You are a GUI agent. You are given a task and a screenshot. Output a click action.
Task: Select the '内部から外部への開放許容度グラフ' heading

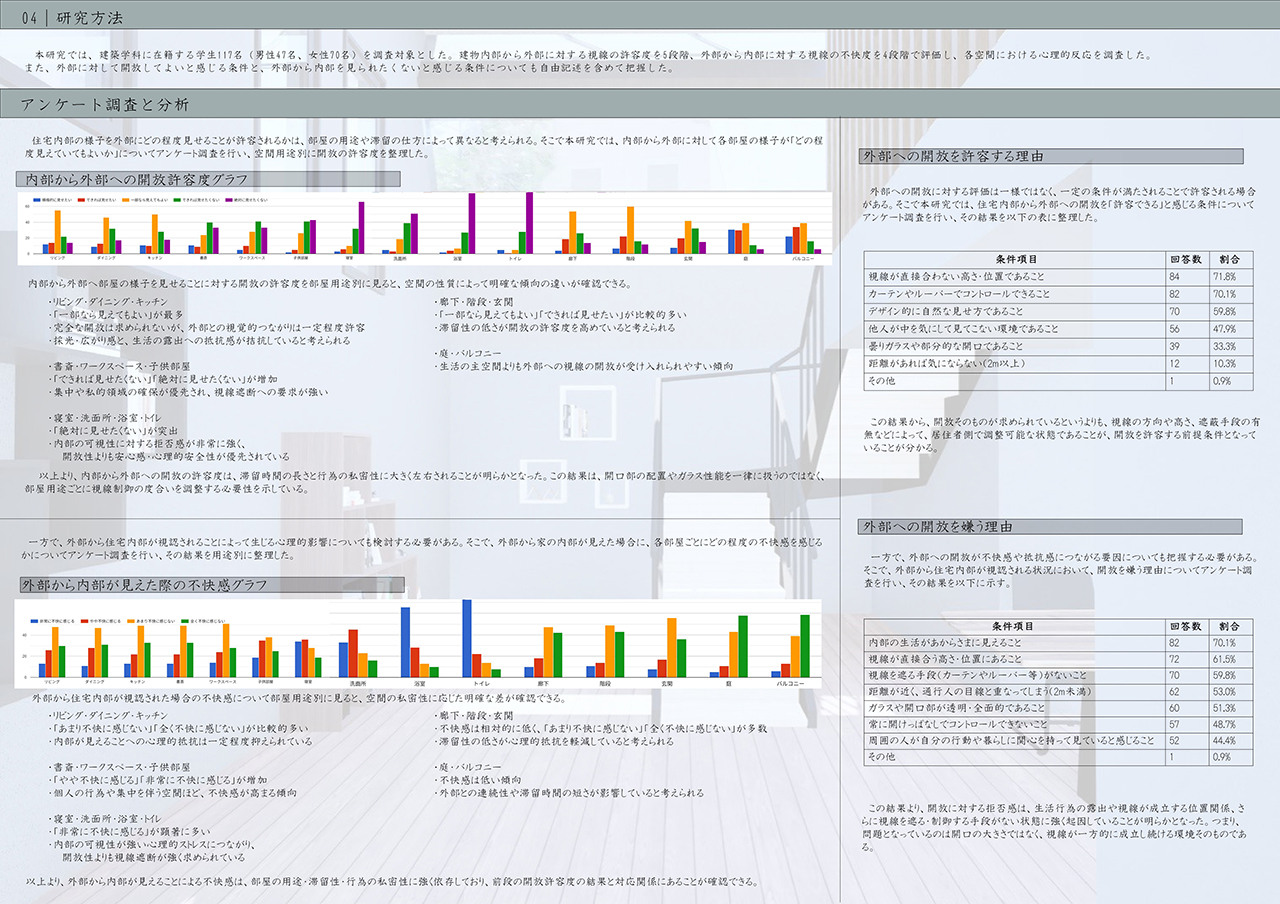point(137,179)
